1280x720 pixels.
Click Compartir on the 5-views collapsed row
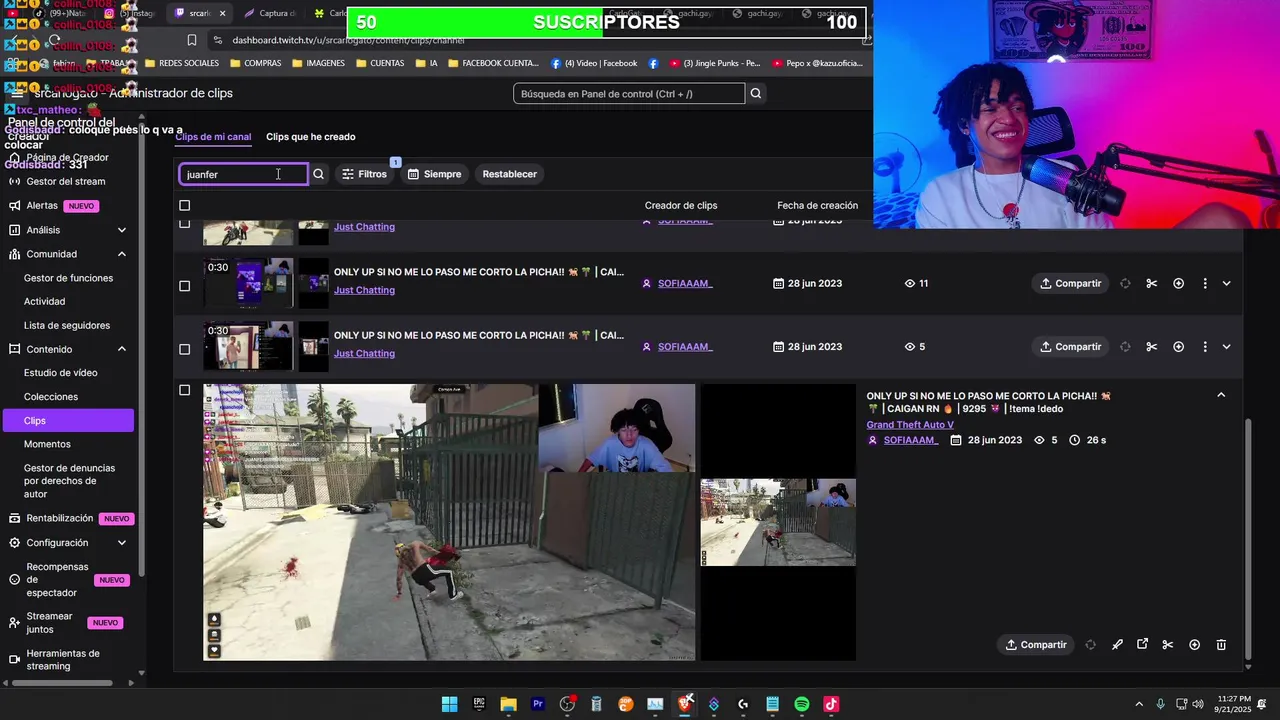[x=1071, y=347]
